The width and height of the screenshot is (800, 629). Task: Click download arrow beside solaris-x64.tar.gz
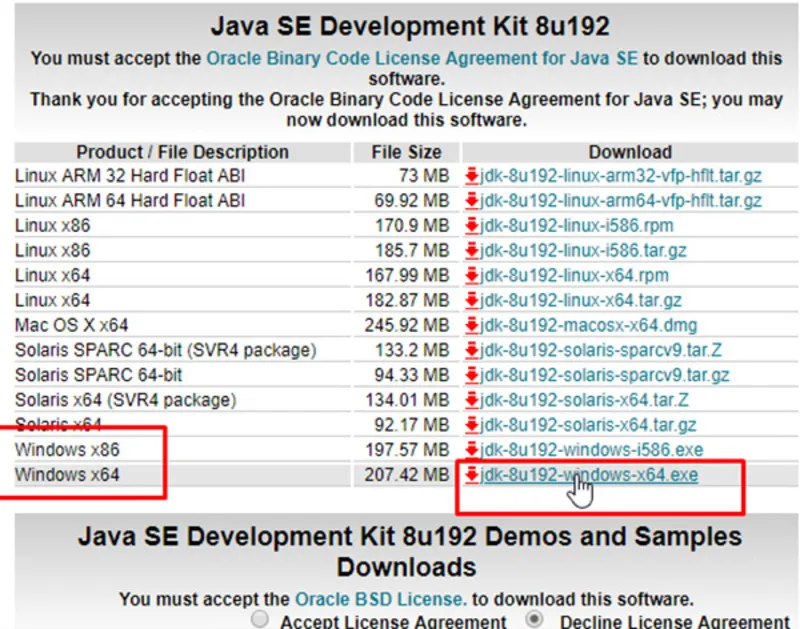(471, 425)
